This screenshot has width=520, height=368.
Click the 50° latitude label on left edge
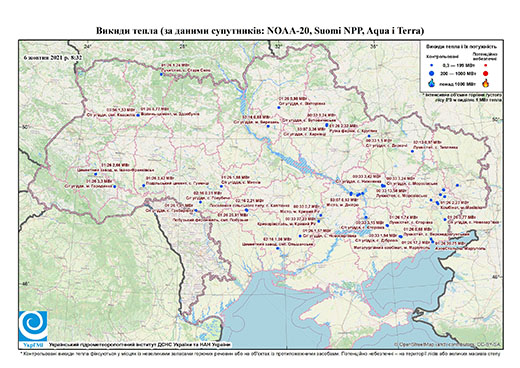[26, 126]
